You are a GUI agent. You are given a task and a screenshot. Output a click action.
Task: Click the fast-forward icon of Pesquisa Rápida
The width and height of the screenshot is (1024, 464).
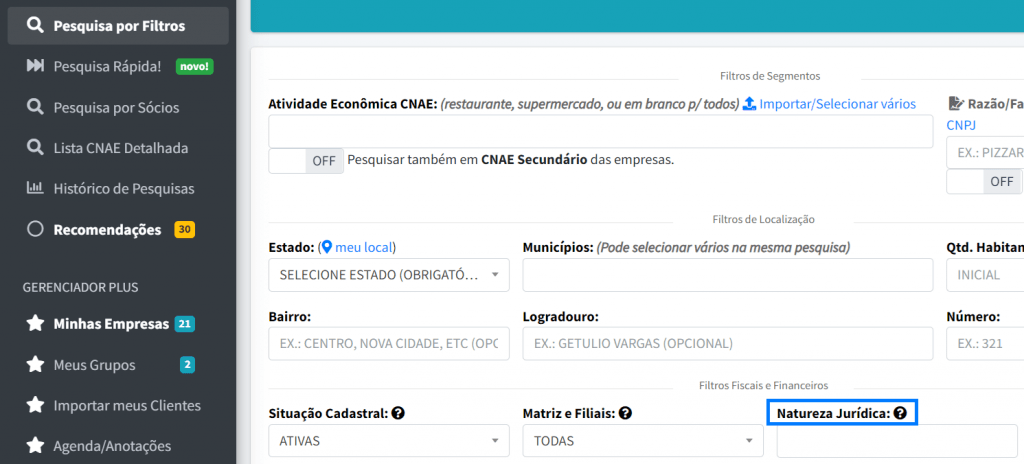pos(35,66)
